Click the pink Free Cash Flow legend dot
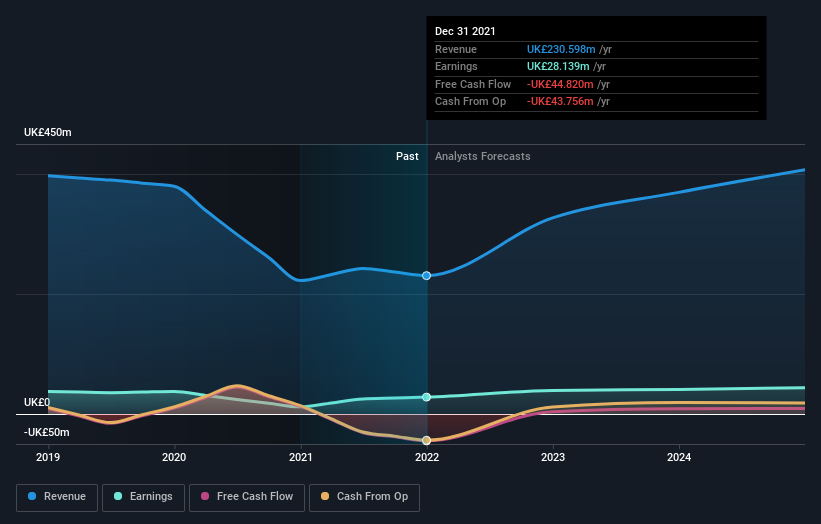The image size is (821, 524). [205, 496]
